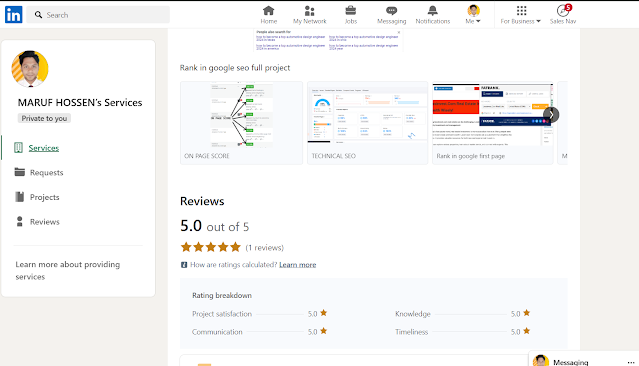Click the ratings info icon
Screen dimensions: 639x366
point(184,265)
